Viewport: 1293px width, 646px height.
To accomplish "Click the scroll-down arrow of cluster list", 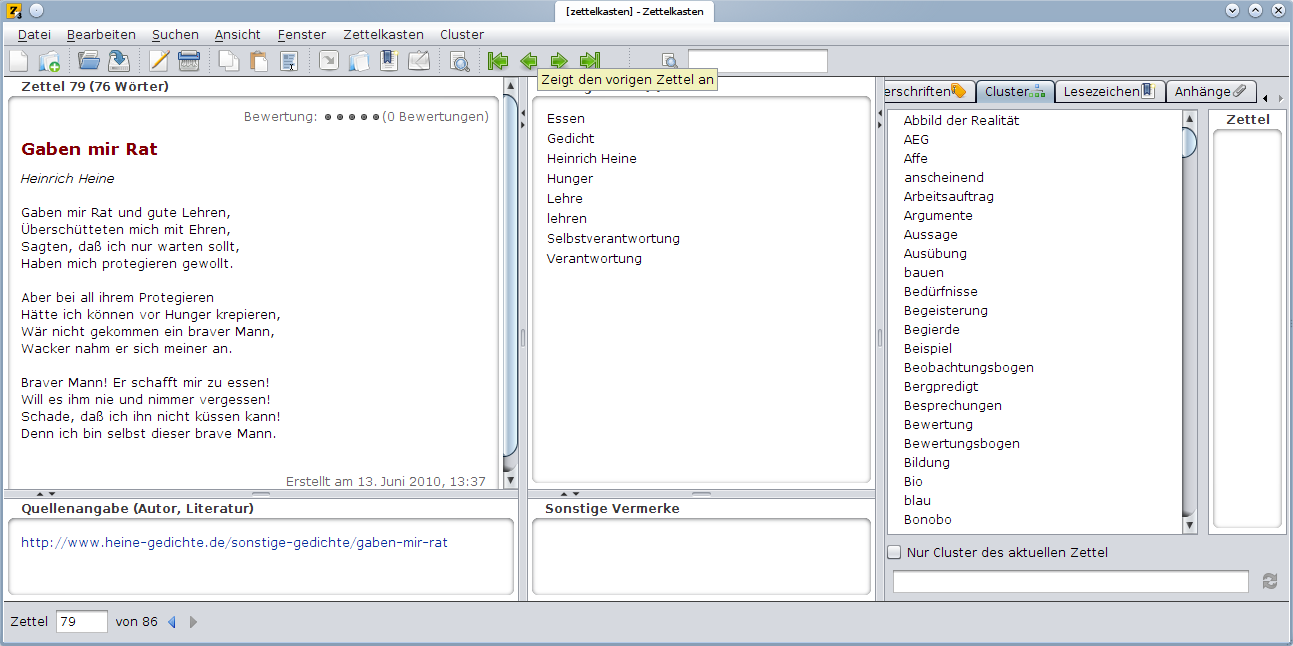I will (1189, 525).
